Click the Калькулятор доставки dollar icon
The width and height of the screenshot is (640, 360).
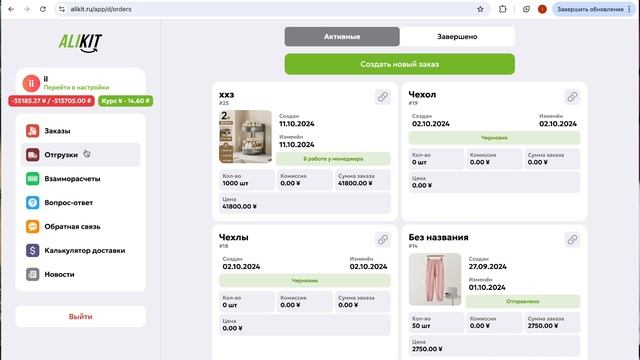33,250
